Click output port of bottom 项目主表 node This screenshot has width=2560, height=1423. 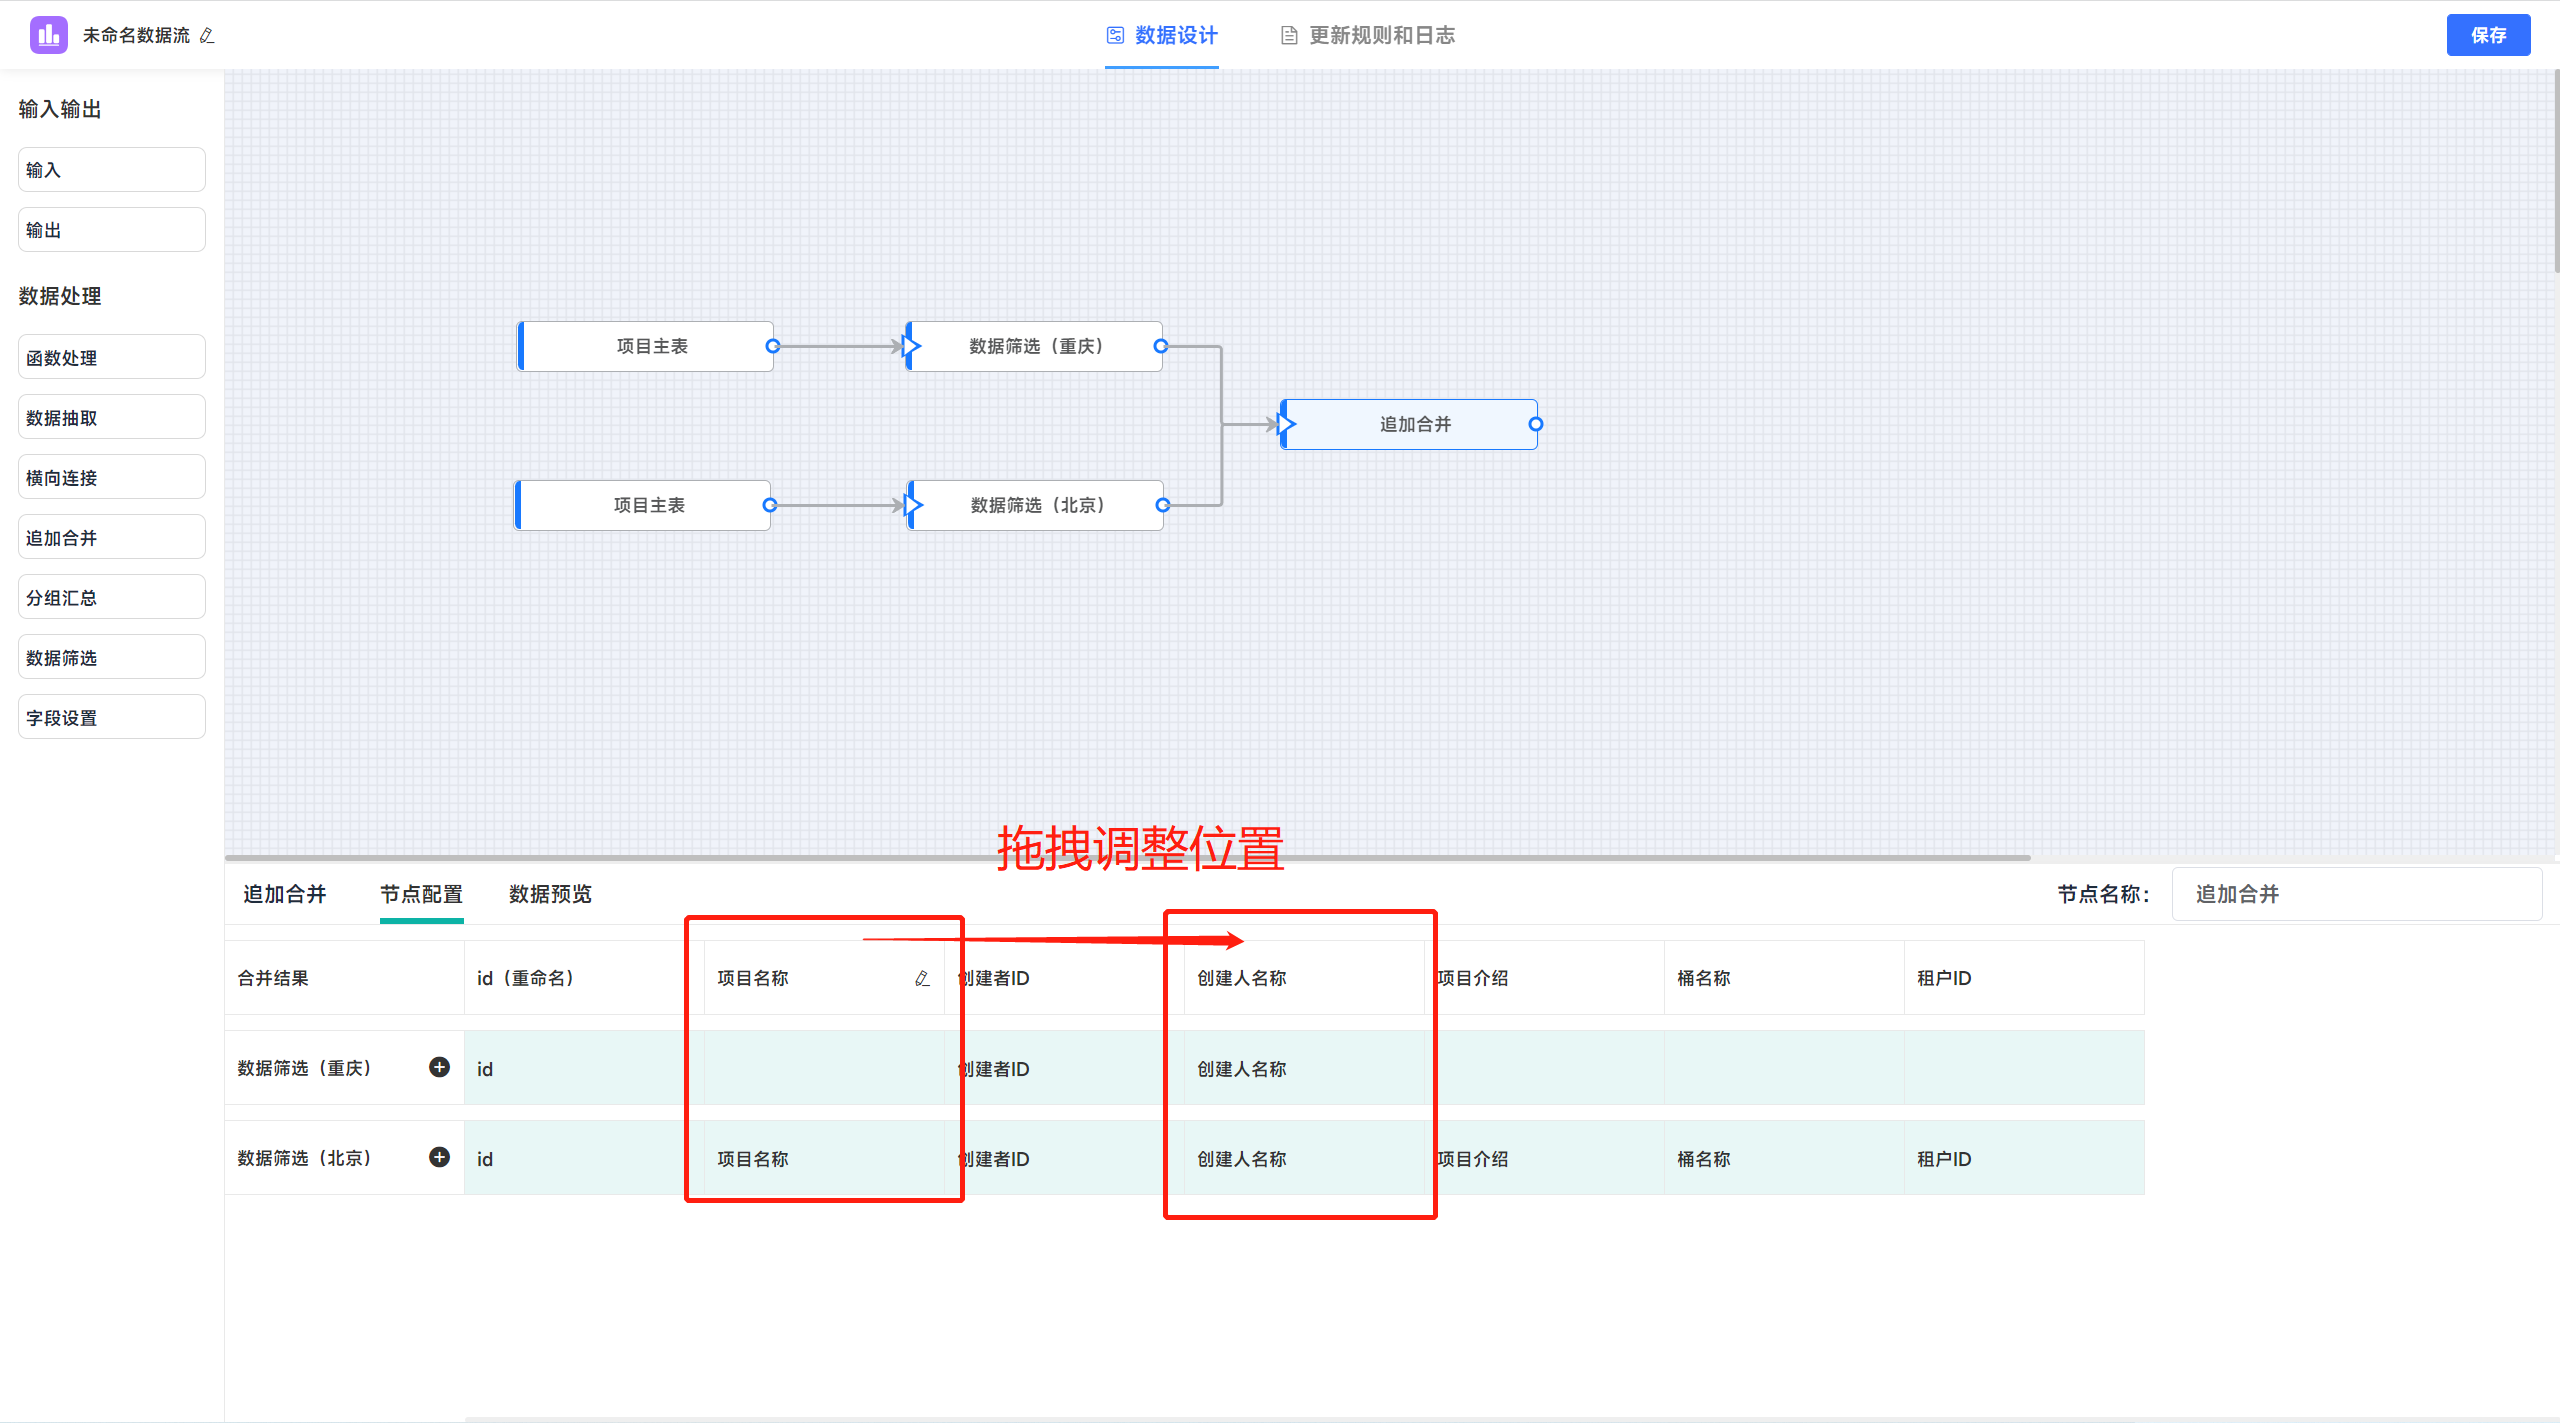click(769, 505)
